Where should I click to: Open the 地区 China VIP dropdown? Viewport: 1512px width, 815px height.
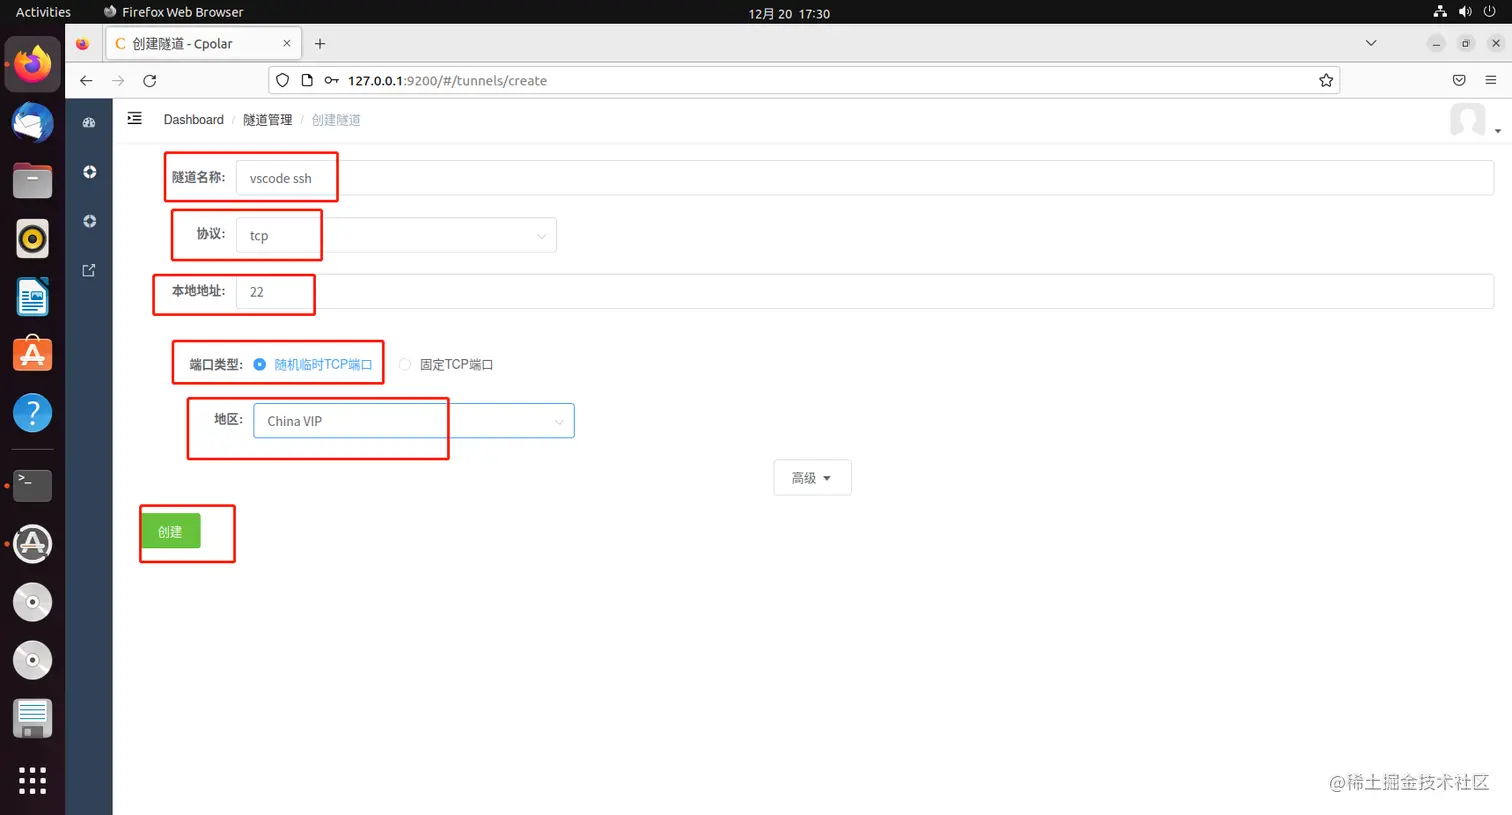coord(414,421)
